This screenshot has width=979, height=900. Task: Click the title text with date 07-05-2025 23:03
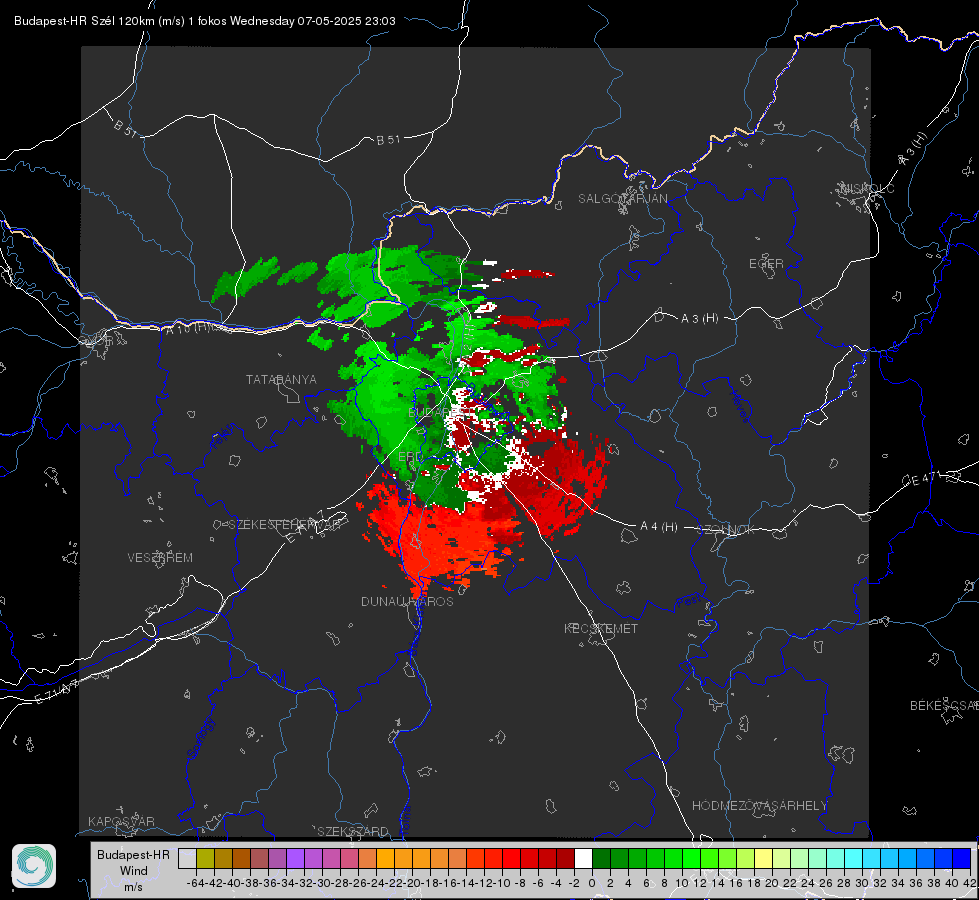(x=204, y=21)
